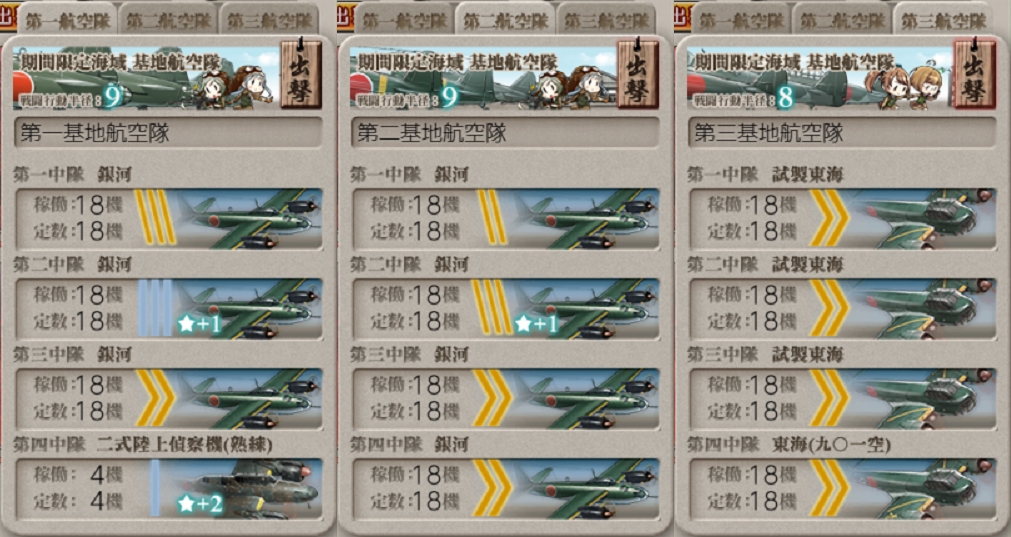Click the 銀河 plane with ★+1 in 第一基地航空隊
The image size is (1011, 537).
click(x=248, y=308)
